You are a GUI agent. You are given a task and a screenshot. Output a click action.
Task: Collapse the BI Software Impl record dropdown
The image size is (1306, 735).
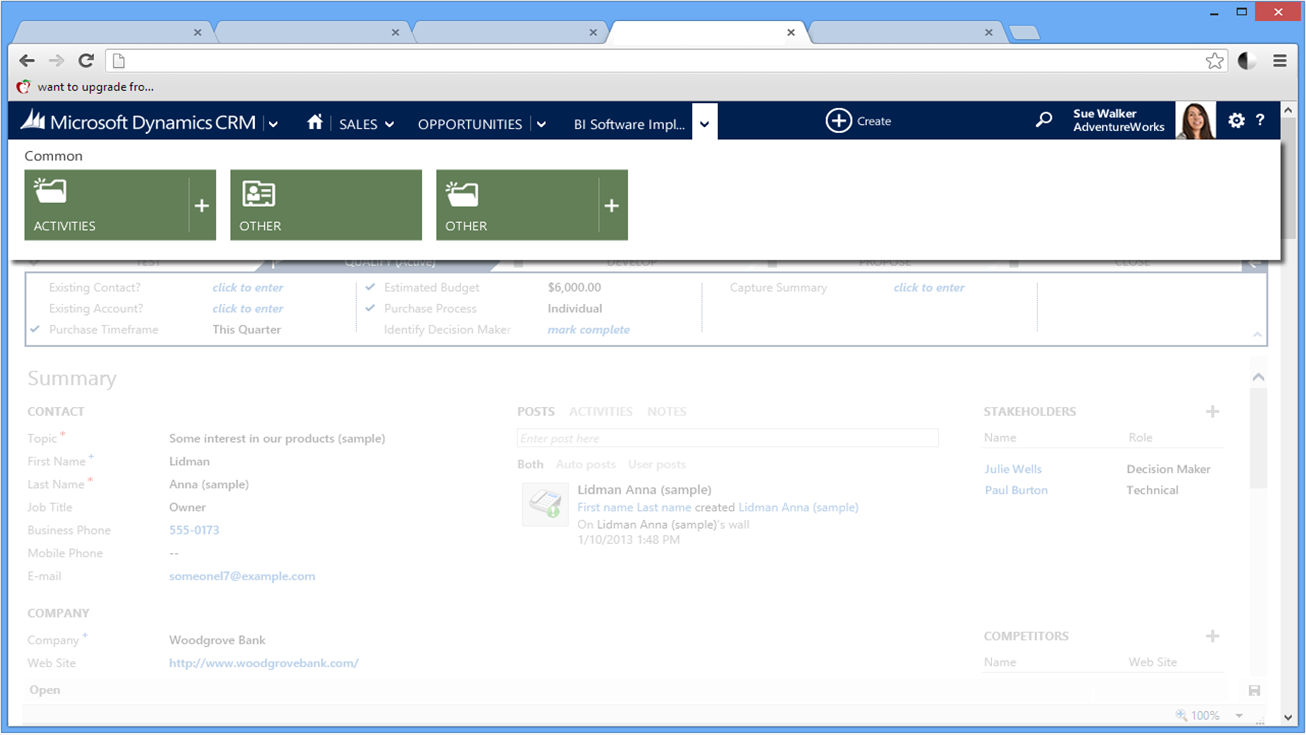[x=705, y=124]
